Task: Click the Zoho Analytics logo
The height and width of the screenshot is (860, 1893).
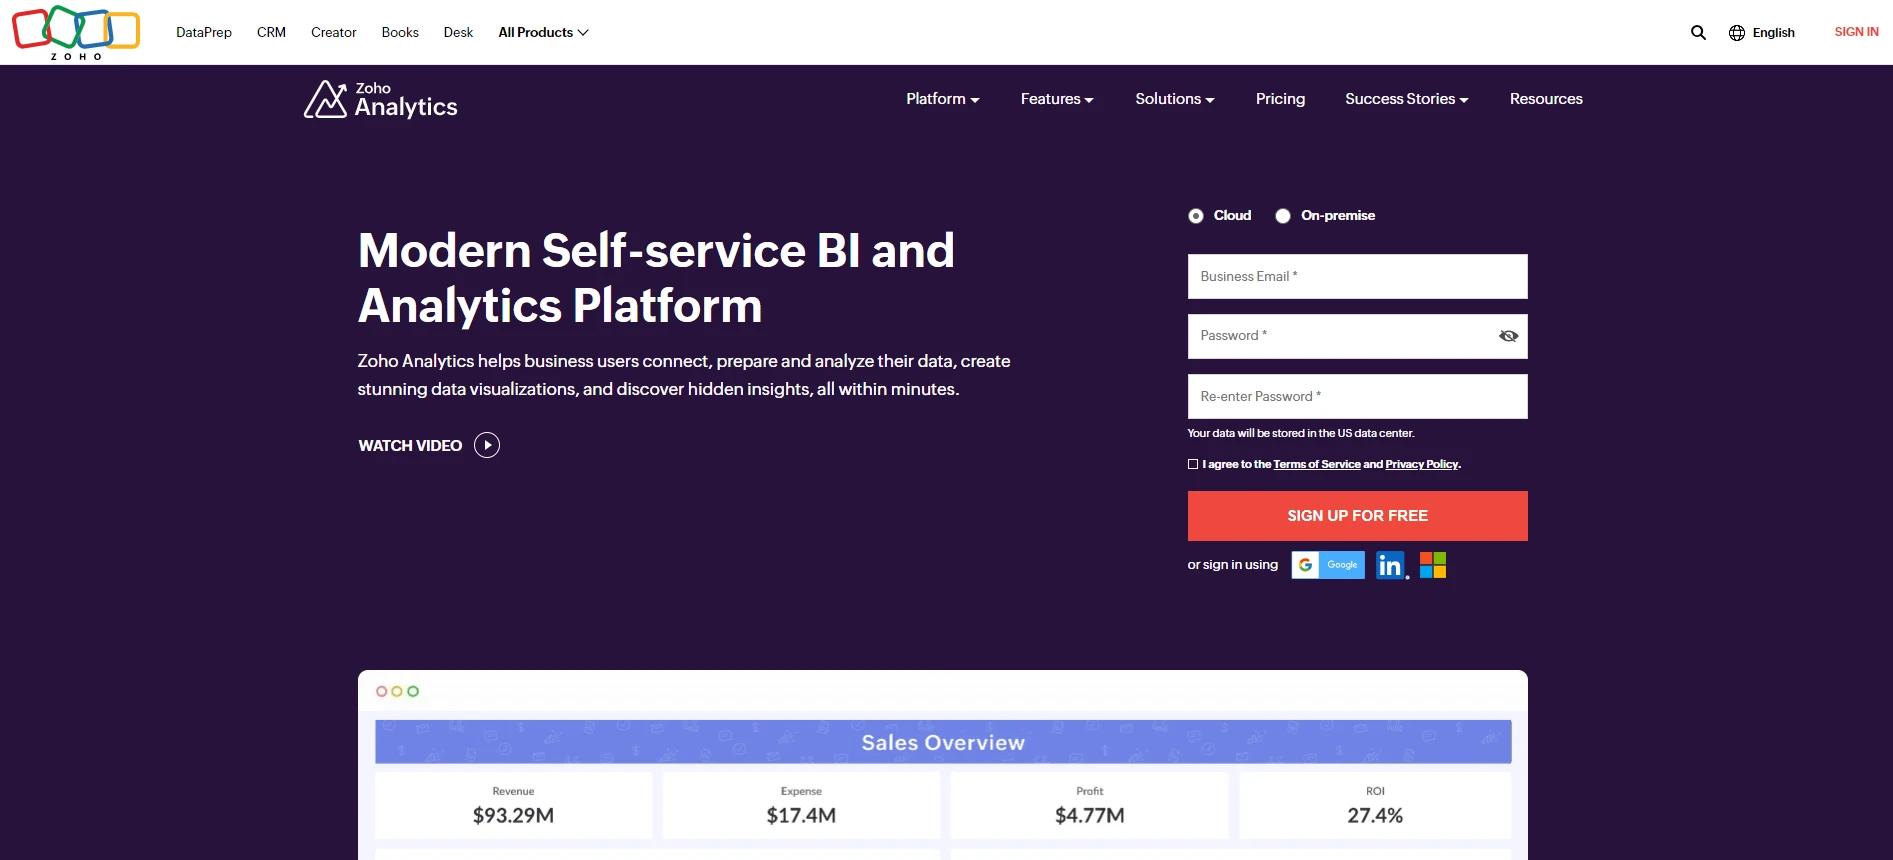Action: (x=381, y=100)
